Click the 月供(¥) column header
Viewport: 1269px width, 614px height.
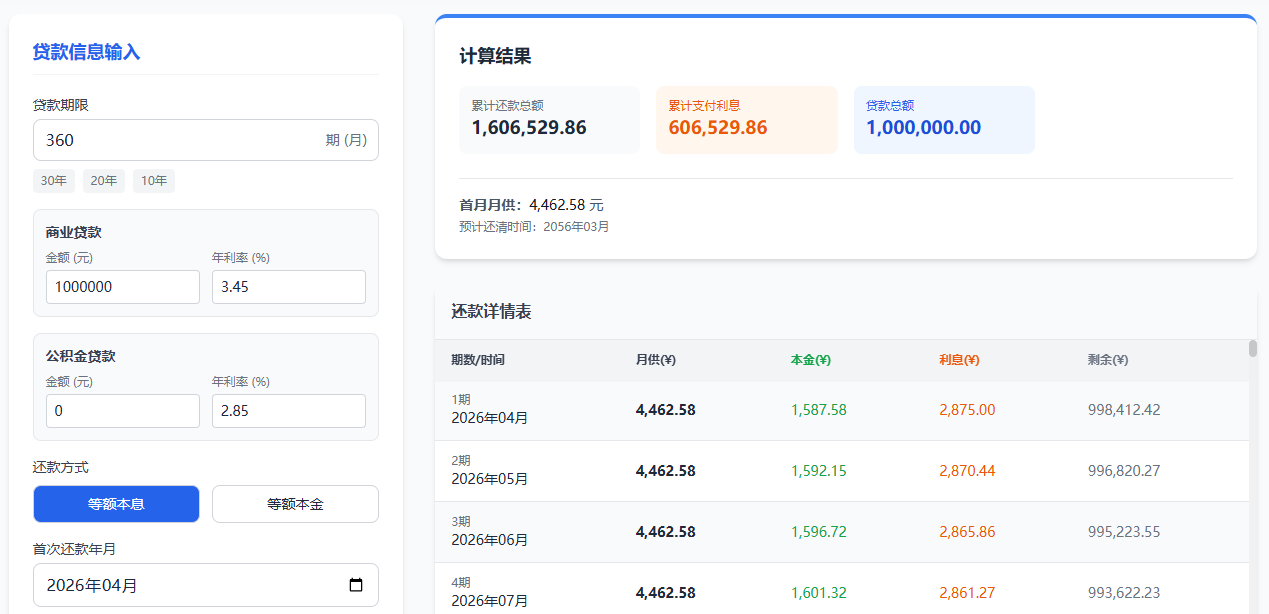pyautogui.click(x=654, y=360)
